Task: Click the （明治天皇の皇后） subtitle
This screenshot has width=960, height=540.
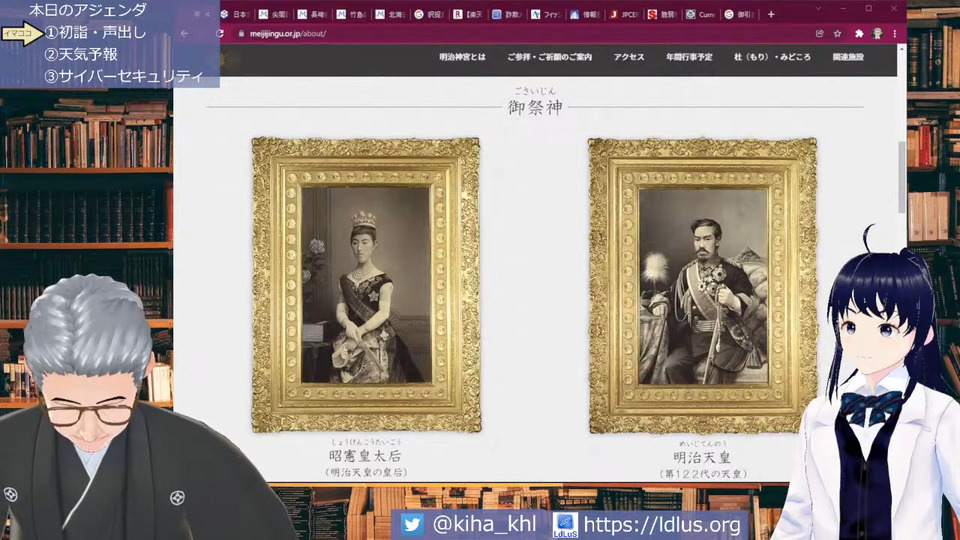Action: pyautogui.click(x=366, y=472)
